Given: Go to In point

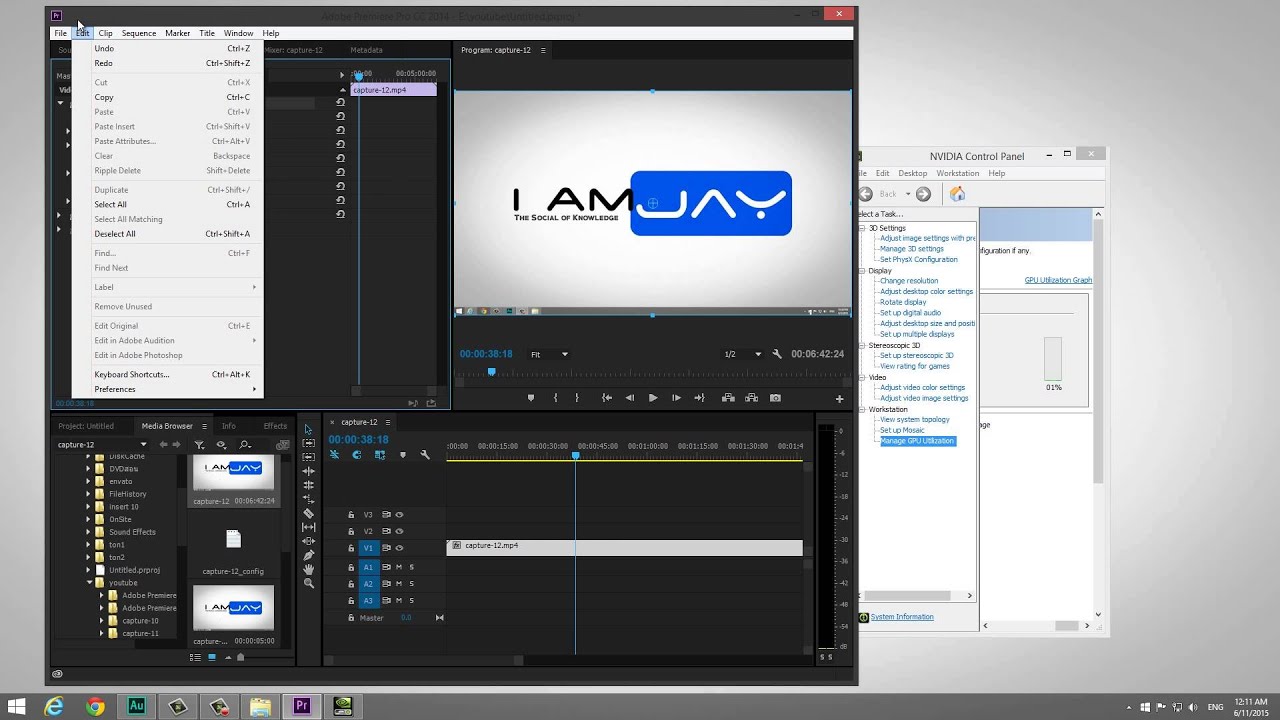Looking at the screenshot, I should pos(606,398).
